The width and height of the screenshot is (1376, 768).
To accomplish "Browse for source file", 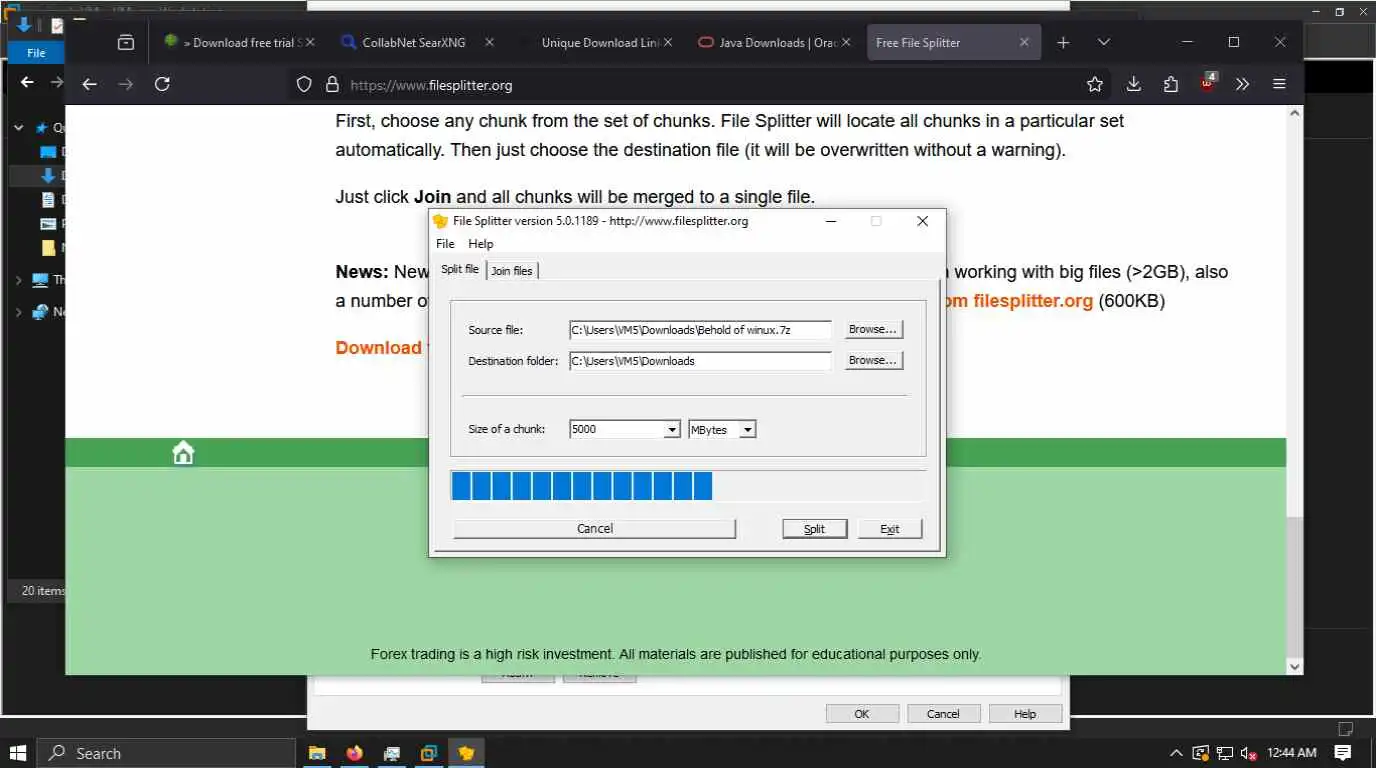I will pyautogui.click(x=873, y=329).
